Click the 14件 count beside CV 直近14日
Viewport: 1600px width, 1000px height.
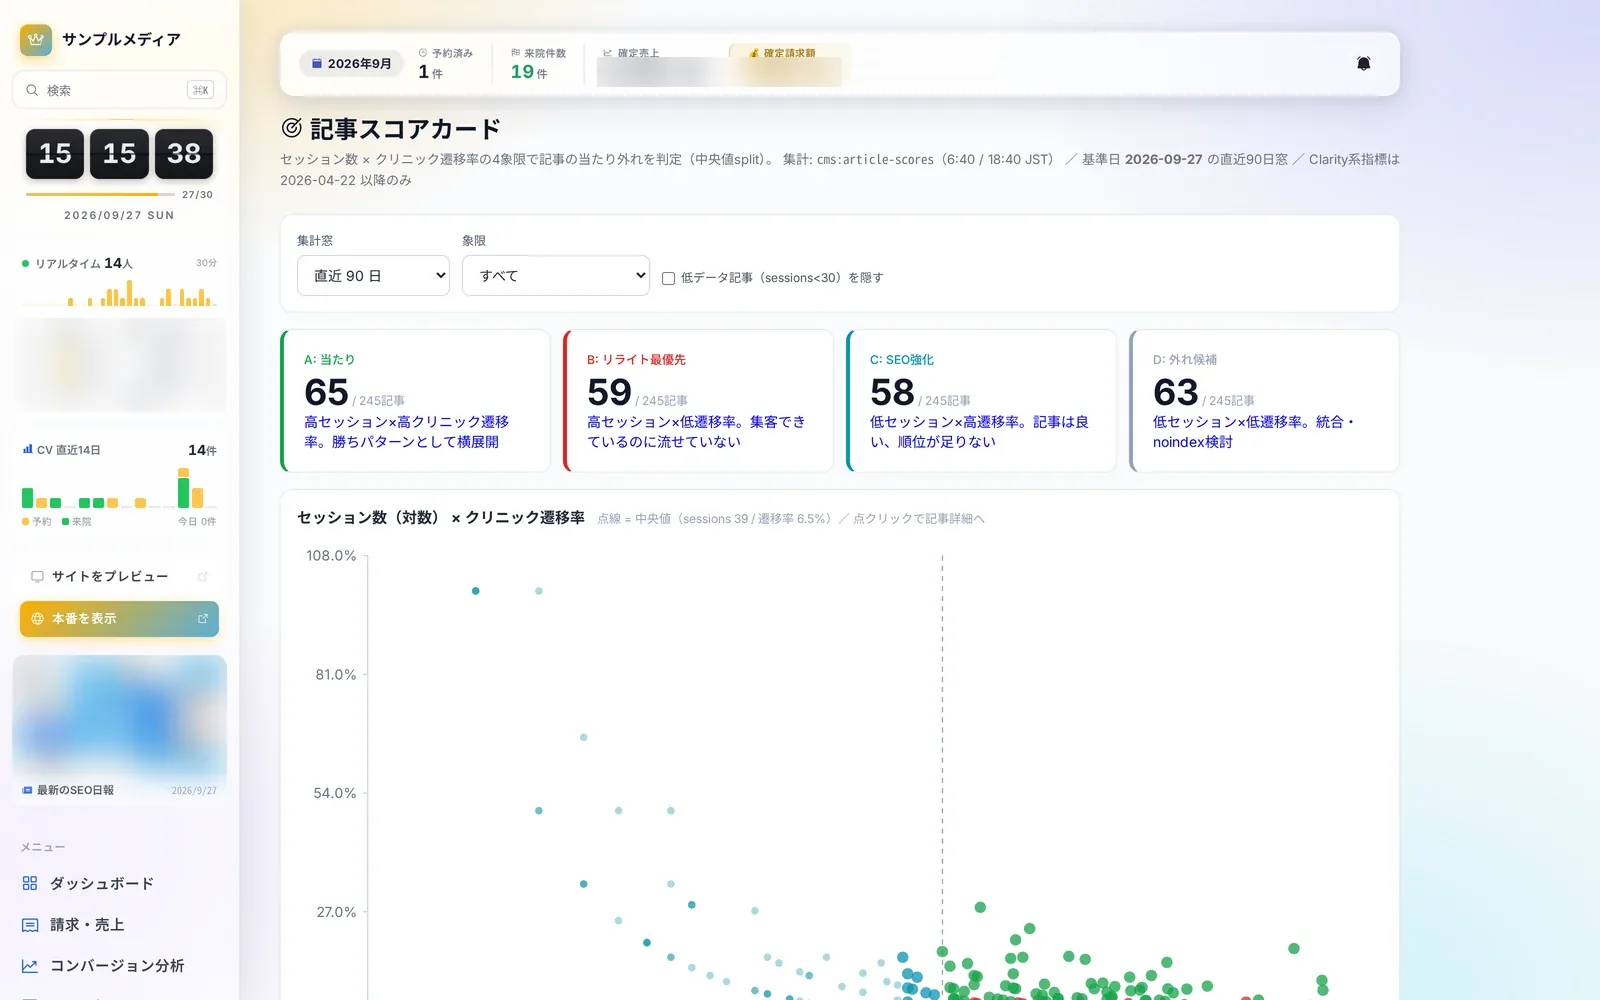coord(202,450)
